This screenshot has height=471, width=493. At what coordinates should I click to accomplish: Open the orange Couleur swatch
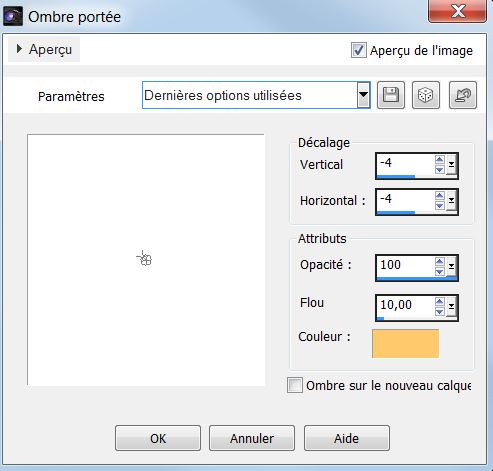tap(405, 344)
